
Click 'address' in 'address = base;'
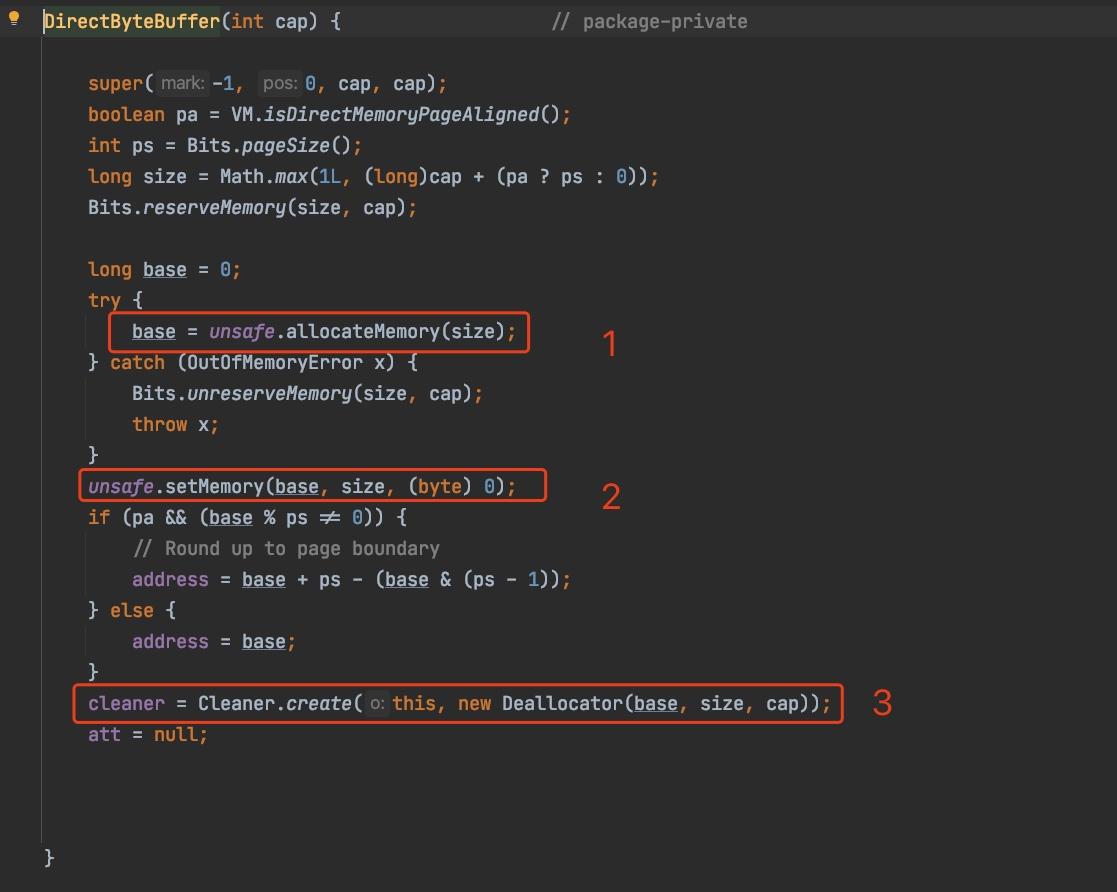pyautogui.click(x=170, y=642)
